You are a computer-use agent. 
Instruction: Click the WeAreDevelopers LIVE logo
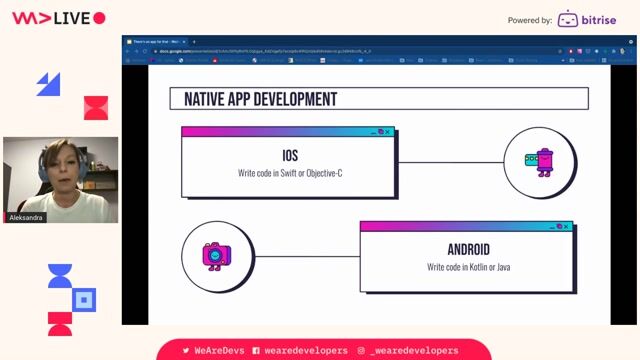59,18
